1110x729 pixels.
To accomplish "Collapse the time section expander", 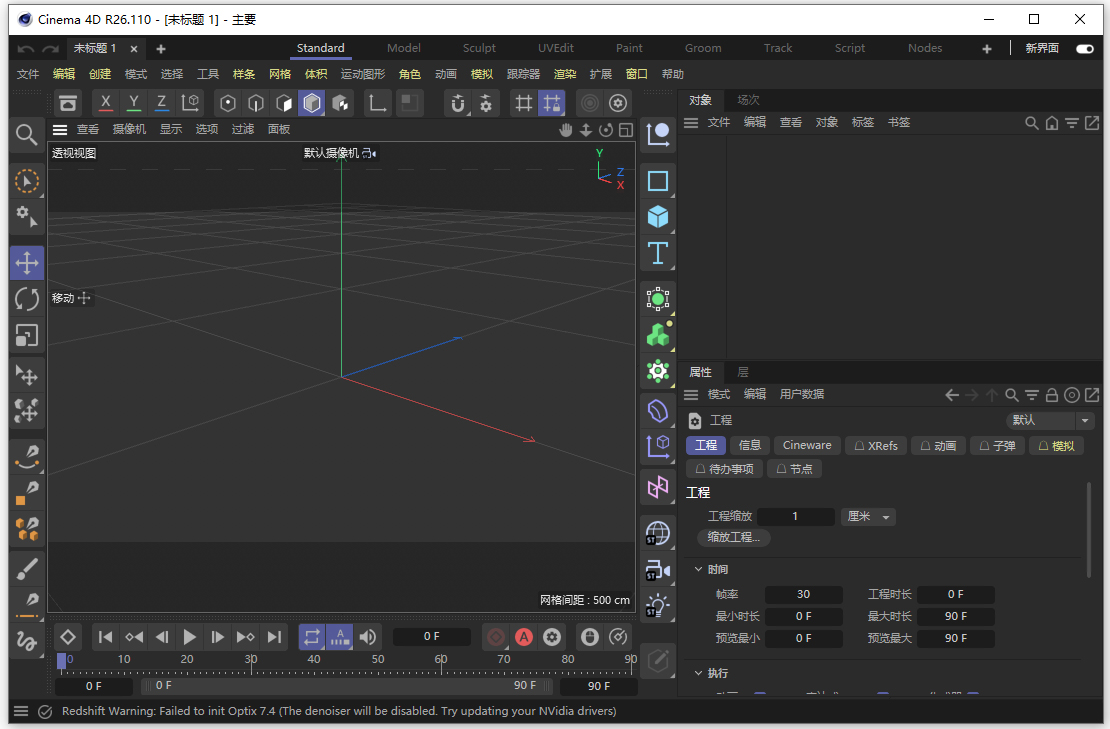I will pos(699,569).
